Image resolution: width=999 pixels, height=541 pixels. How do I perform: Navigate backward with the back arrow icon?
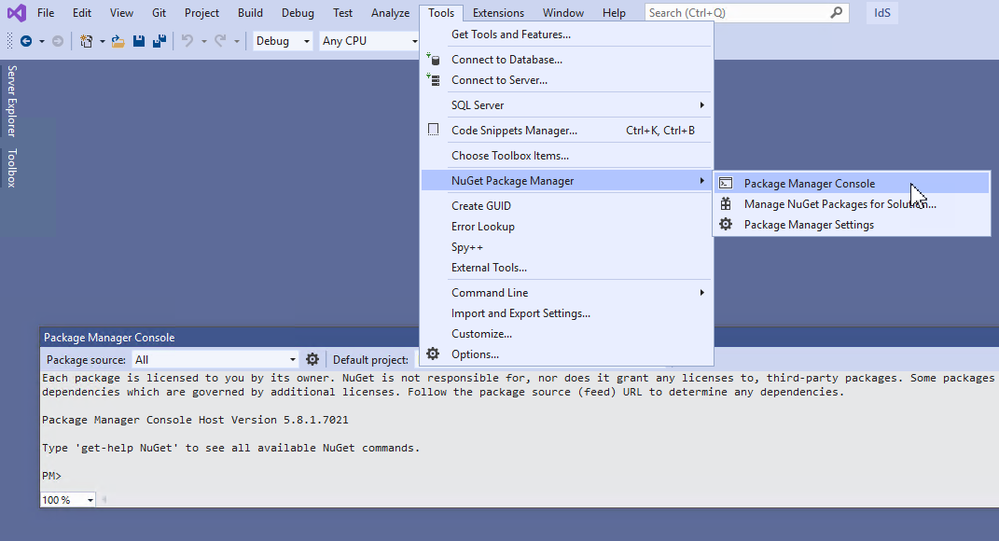(x=26, y=41)
